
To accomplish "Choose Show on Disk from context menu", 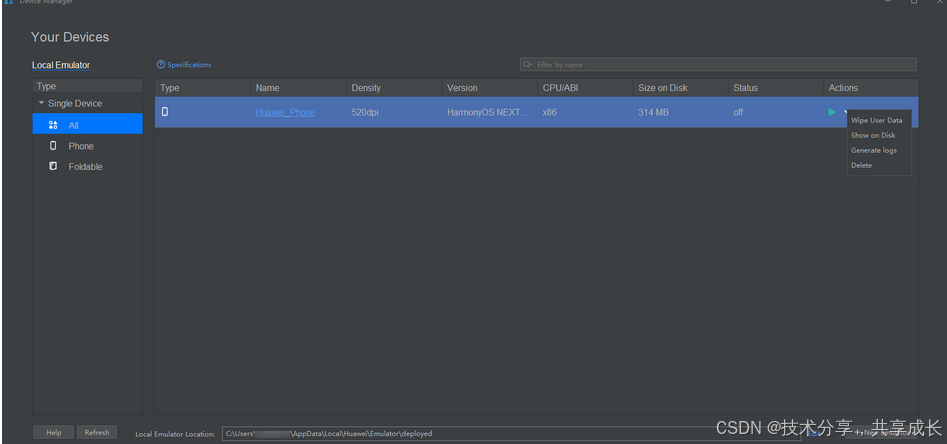I will [x=873, y=135].
